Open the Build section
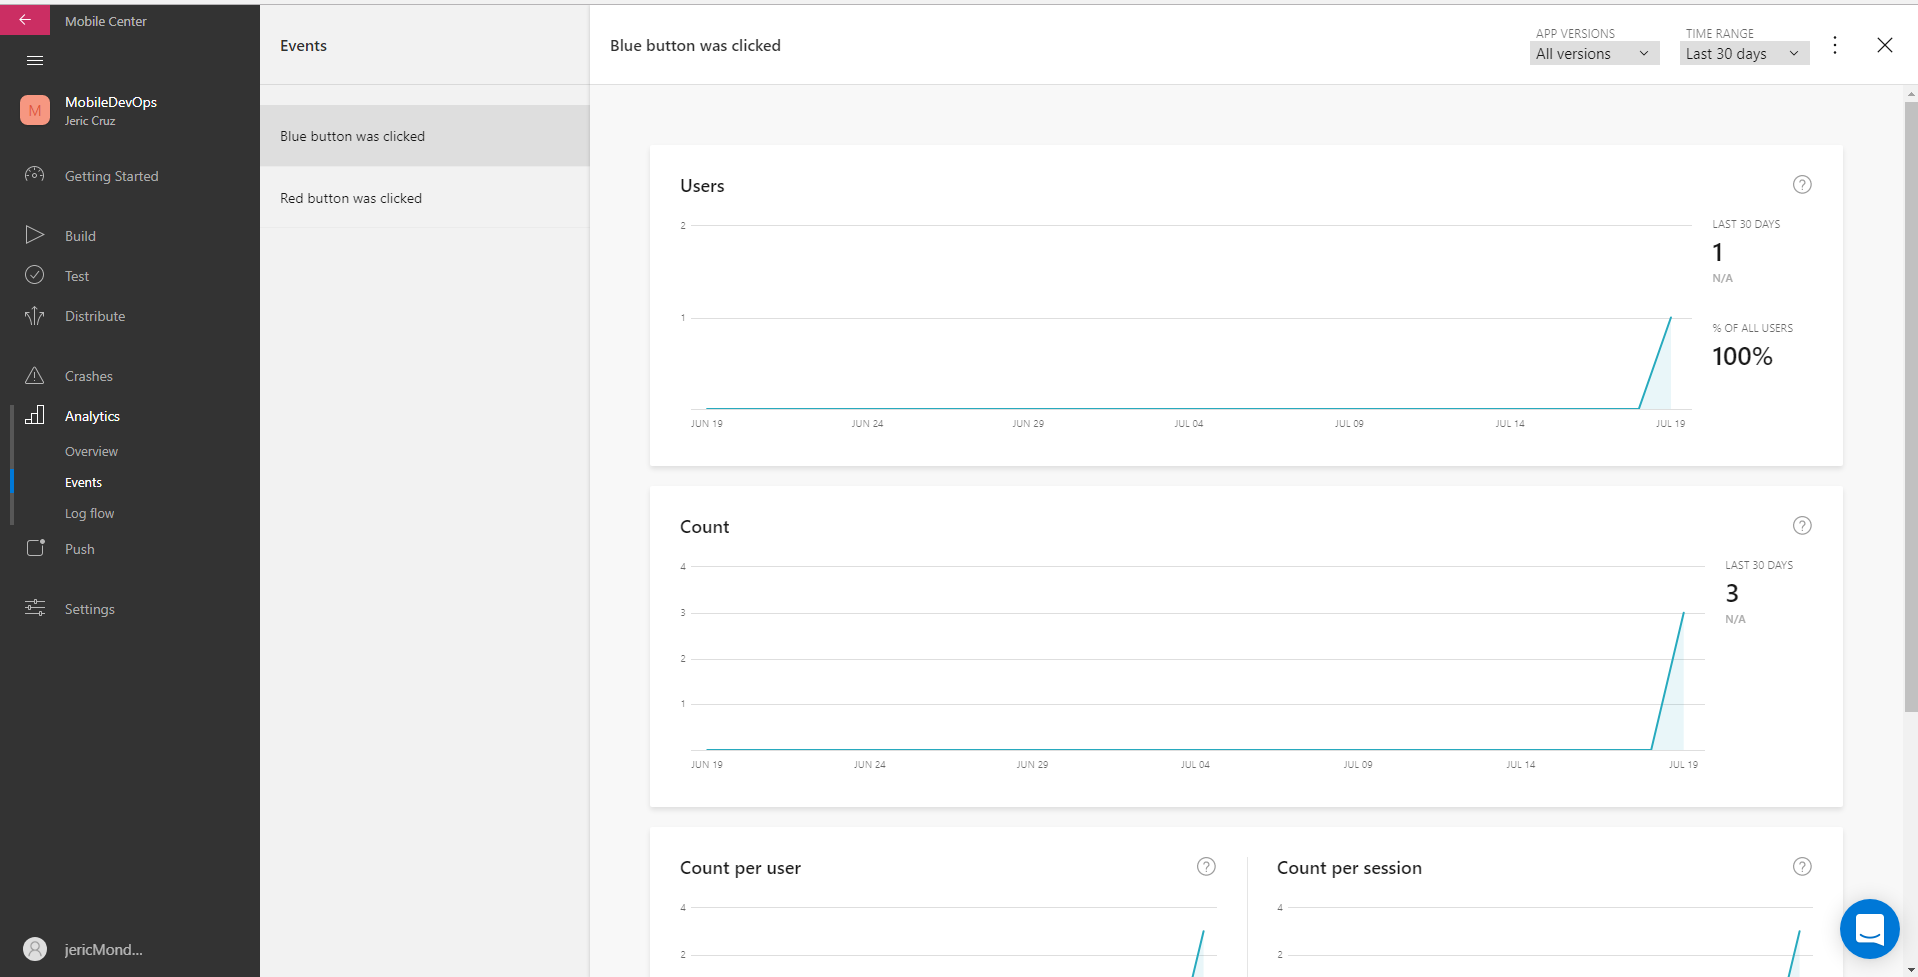Screen dimensions: 1918x977 pyautogui.click(x=80, y=236)
